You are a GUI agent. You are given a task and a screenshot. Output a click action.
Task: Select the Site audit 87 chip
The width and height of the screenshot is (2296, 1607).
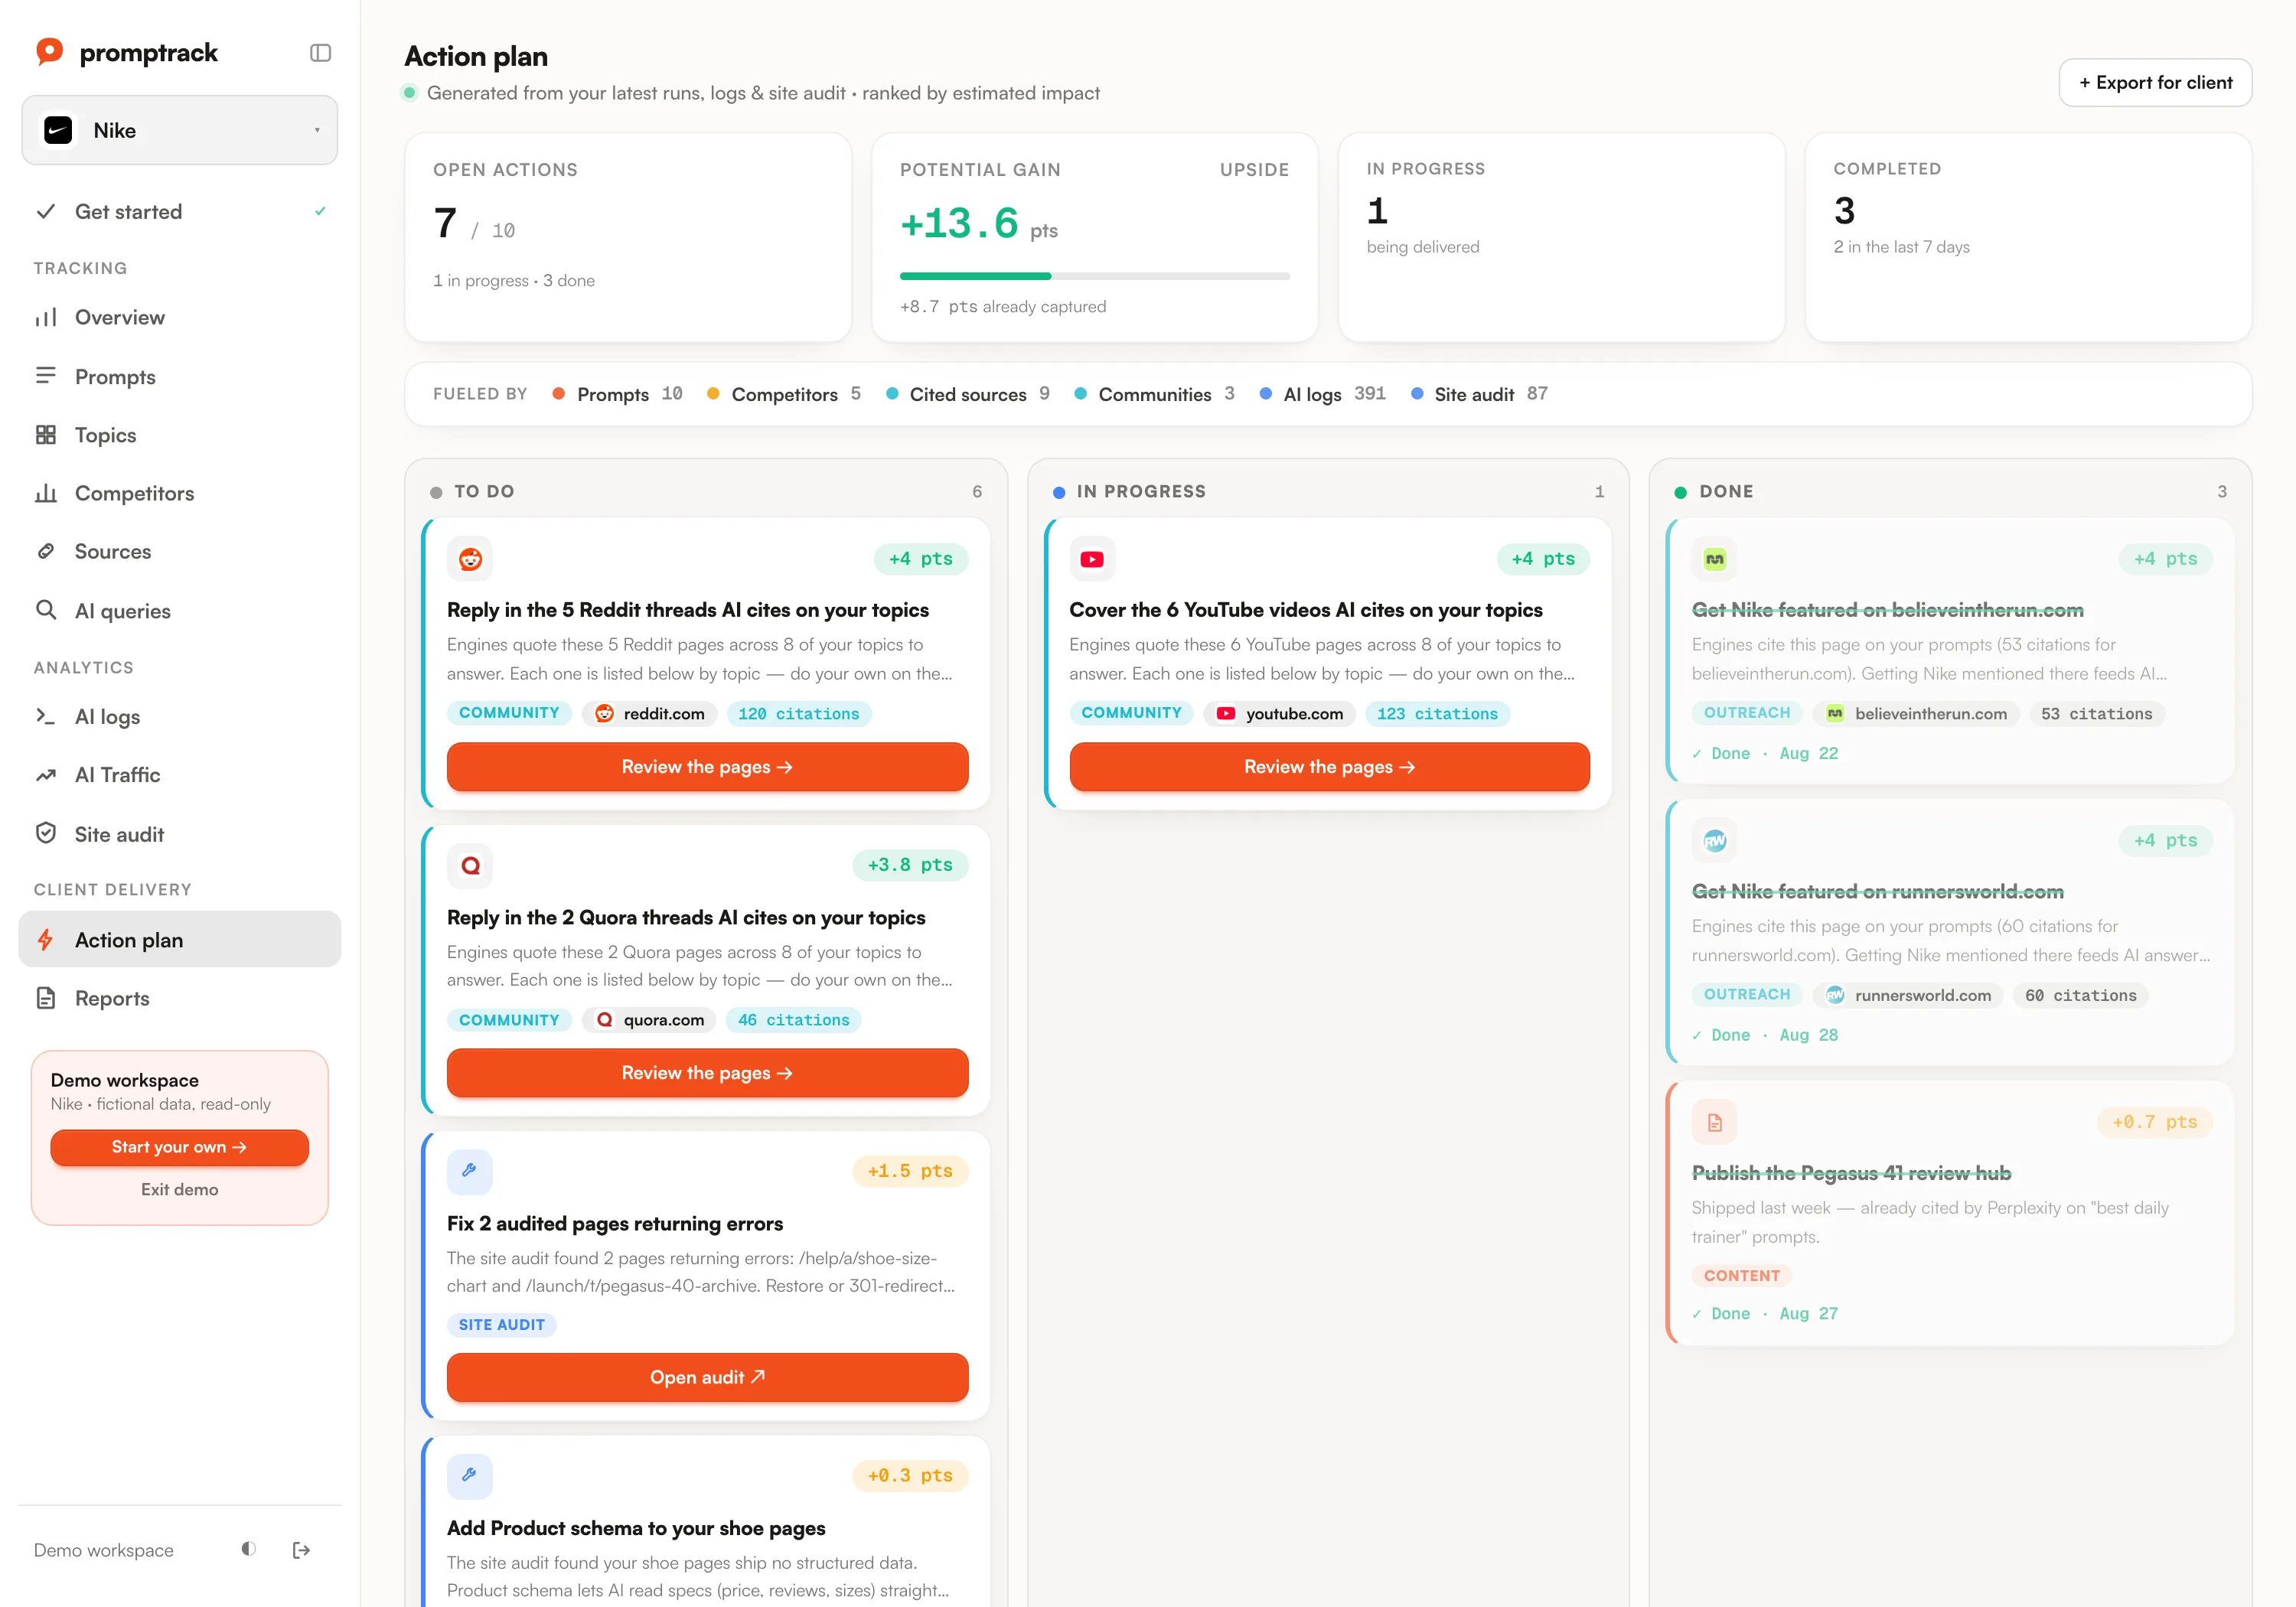click(1480, 394)
